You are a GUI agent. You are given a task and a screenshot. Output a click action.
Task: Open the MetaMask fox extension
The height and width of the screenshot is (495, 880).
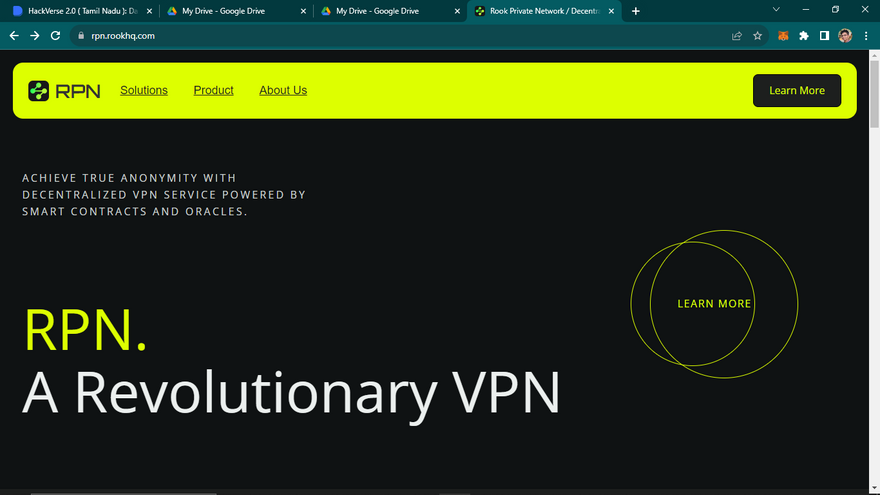coord(784,35)
